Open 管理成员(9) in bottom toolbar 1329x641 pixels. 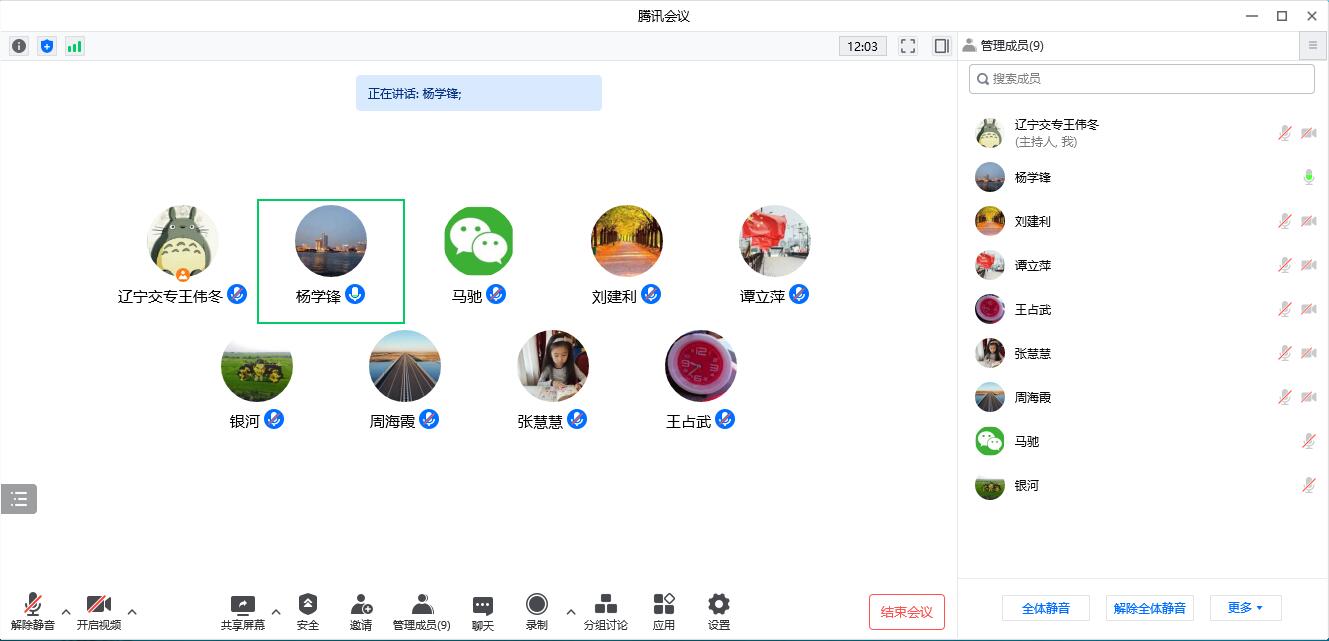(x=422, y=612)
